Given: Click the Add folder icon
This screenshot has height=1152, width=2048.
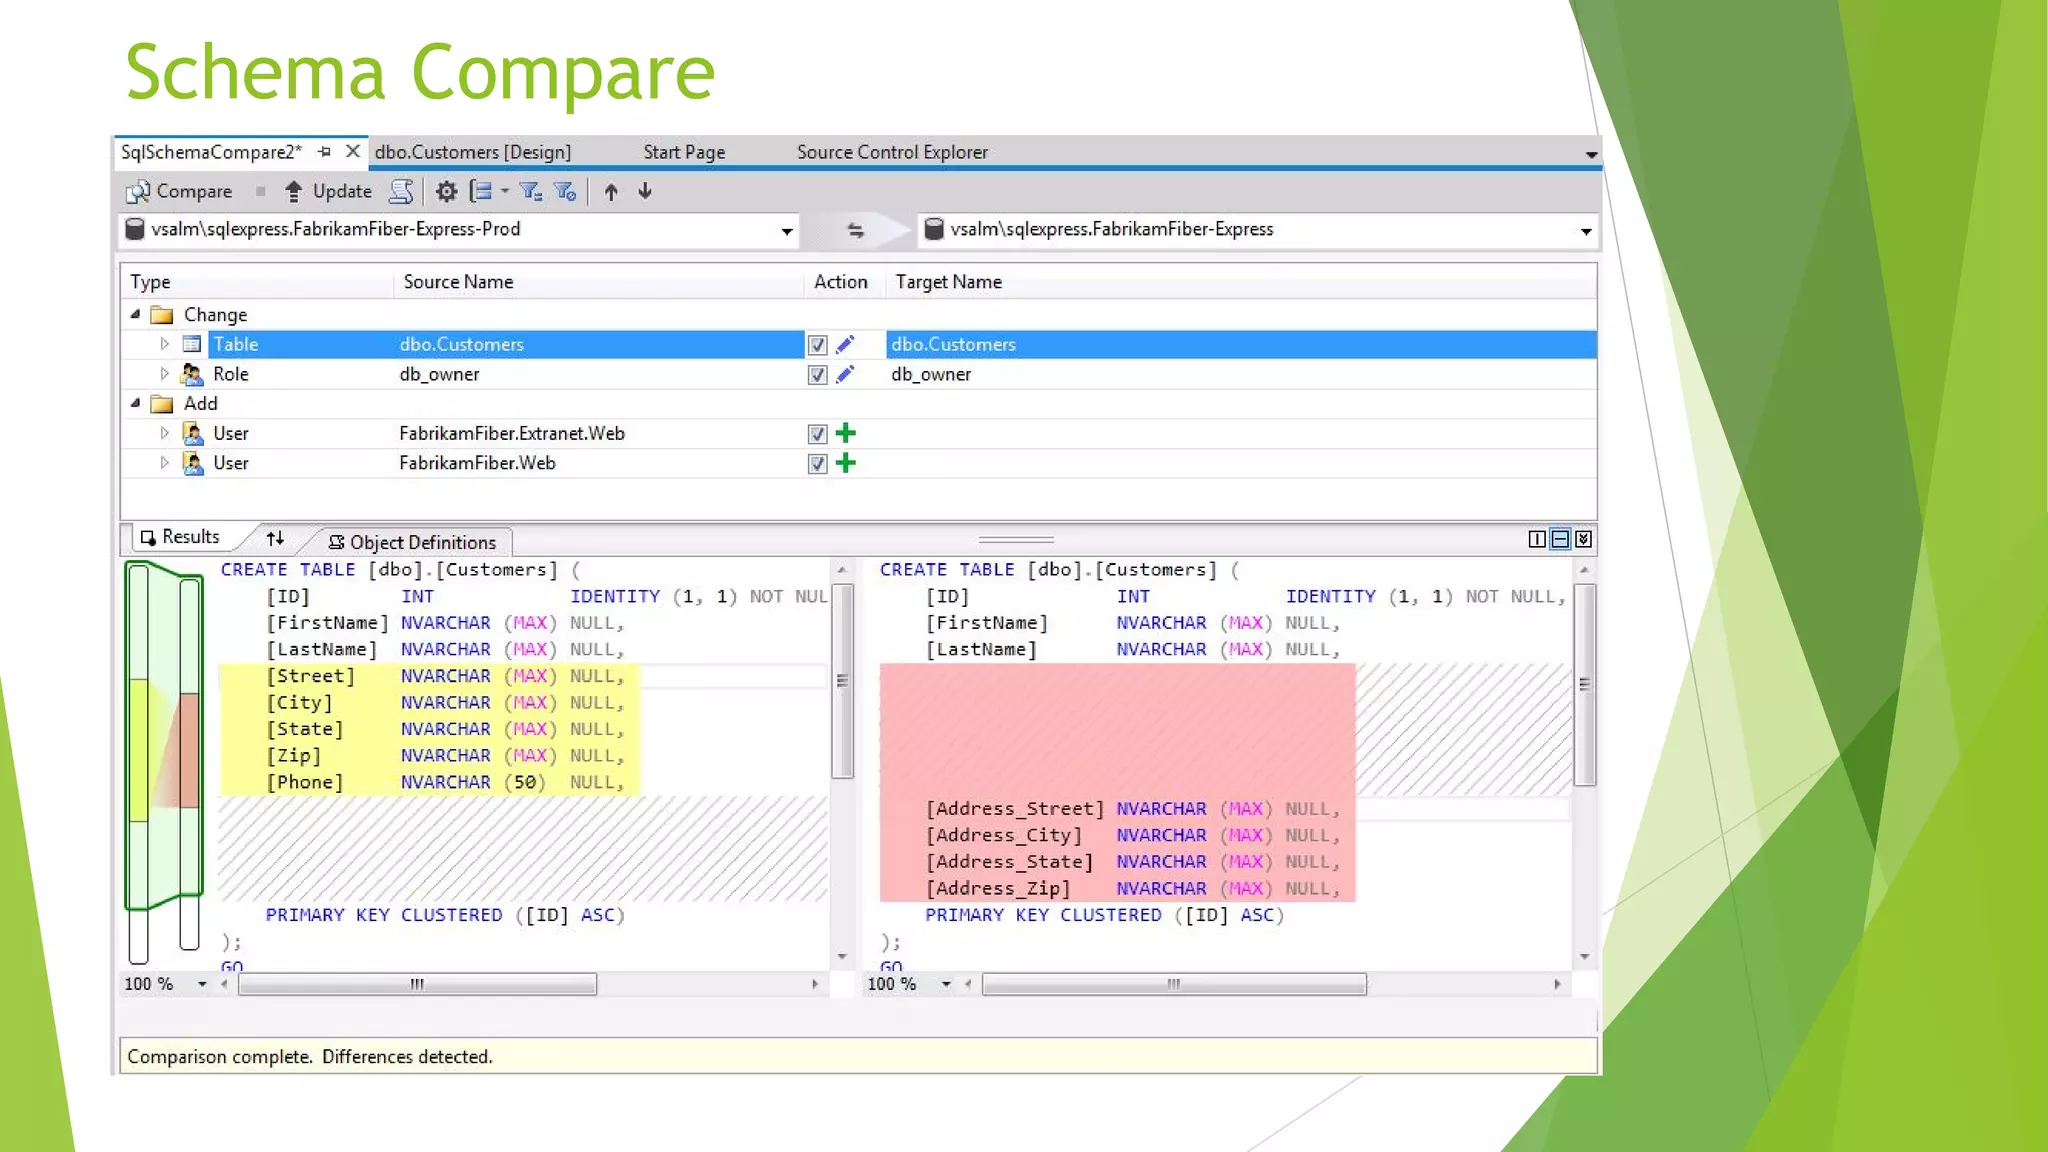Looking at the screenshot, I should click(161, 404).
